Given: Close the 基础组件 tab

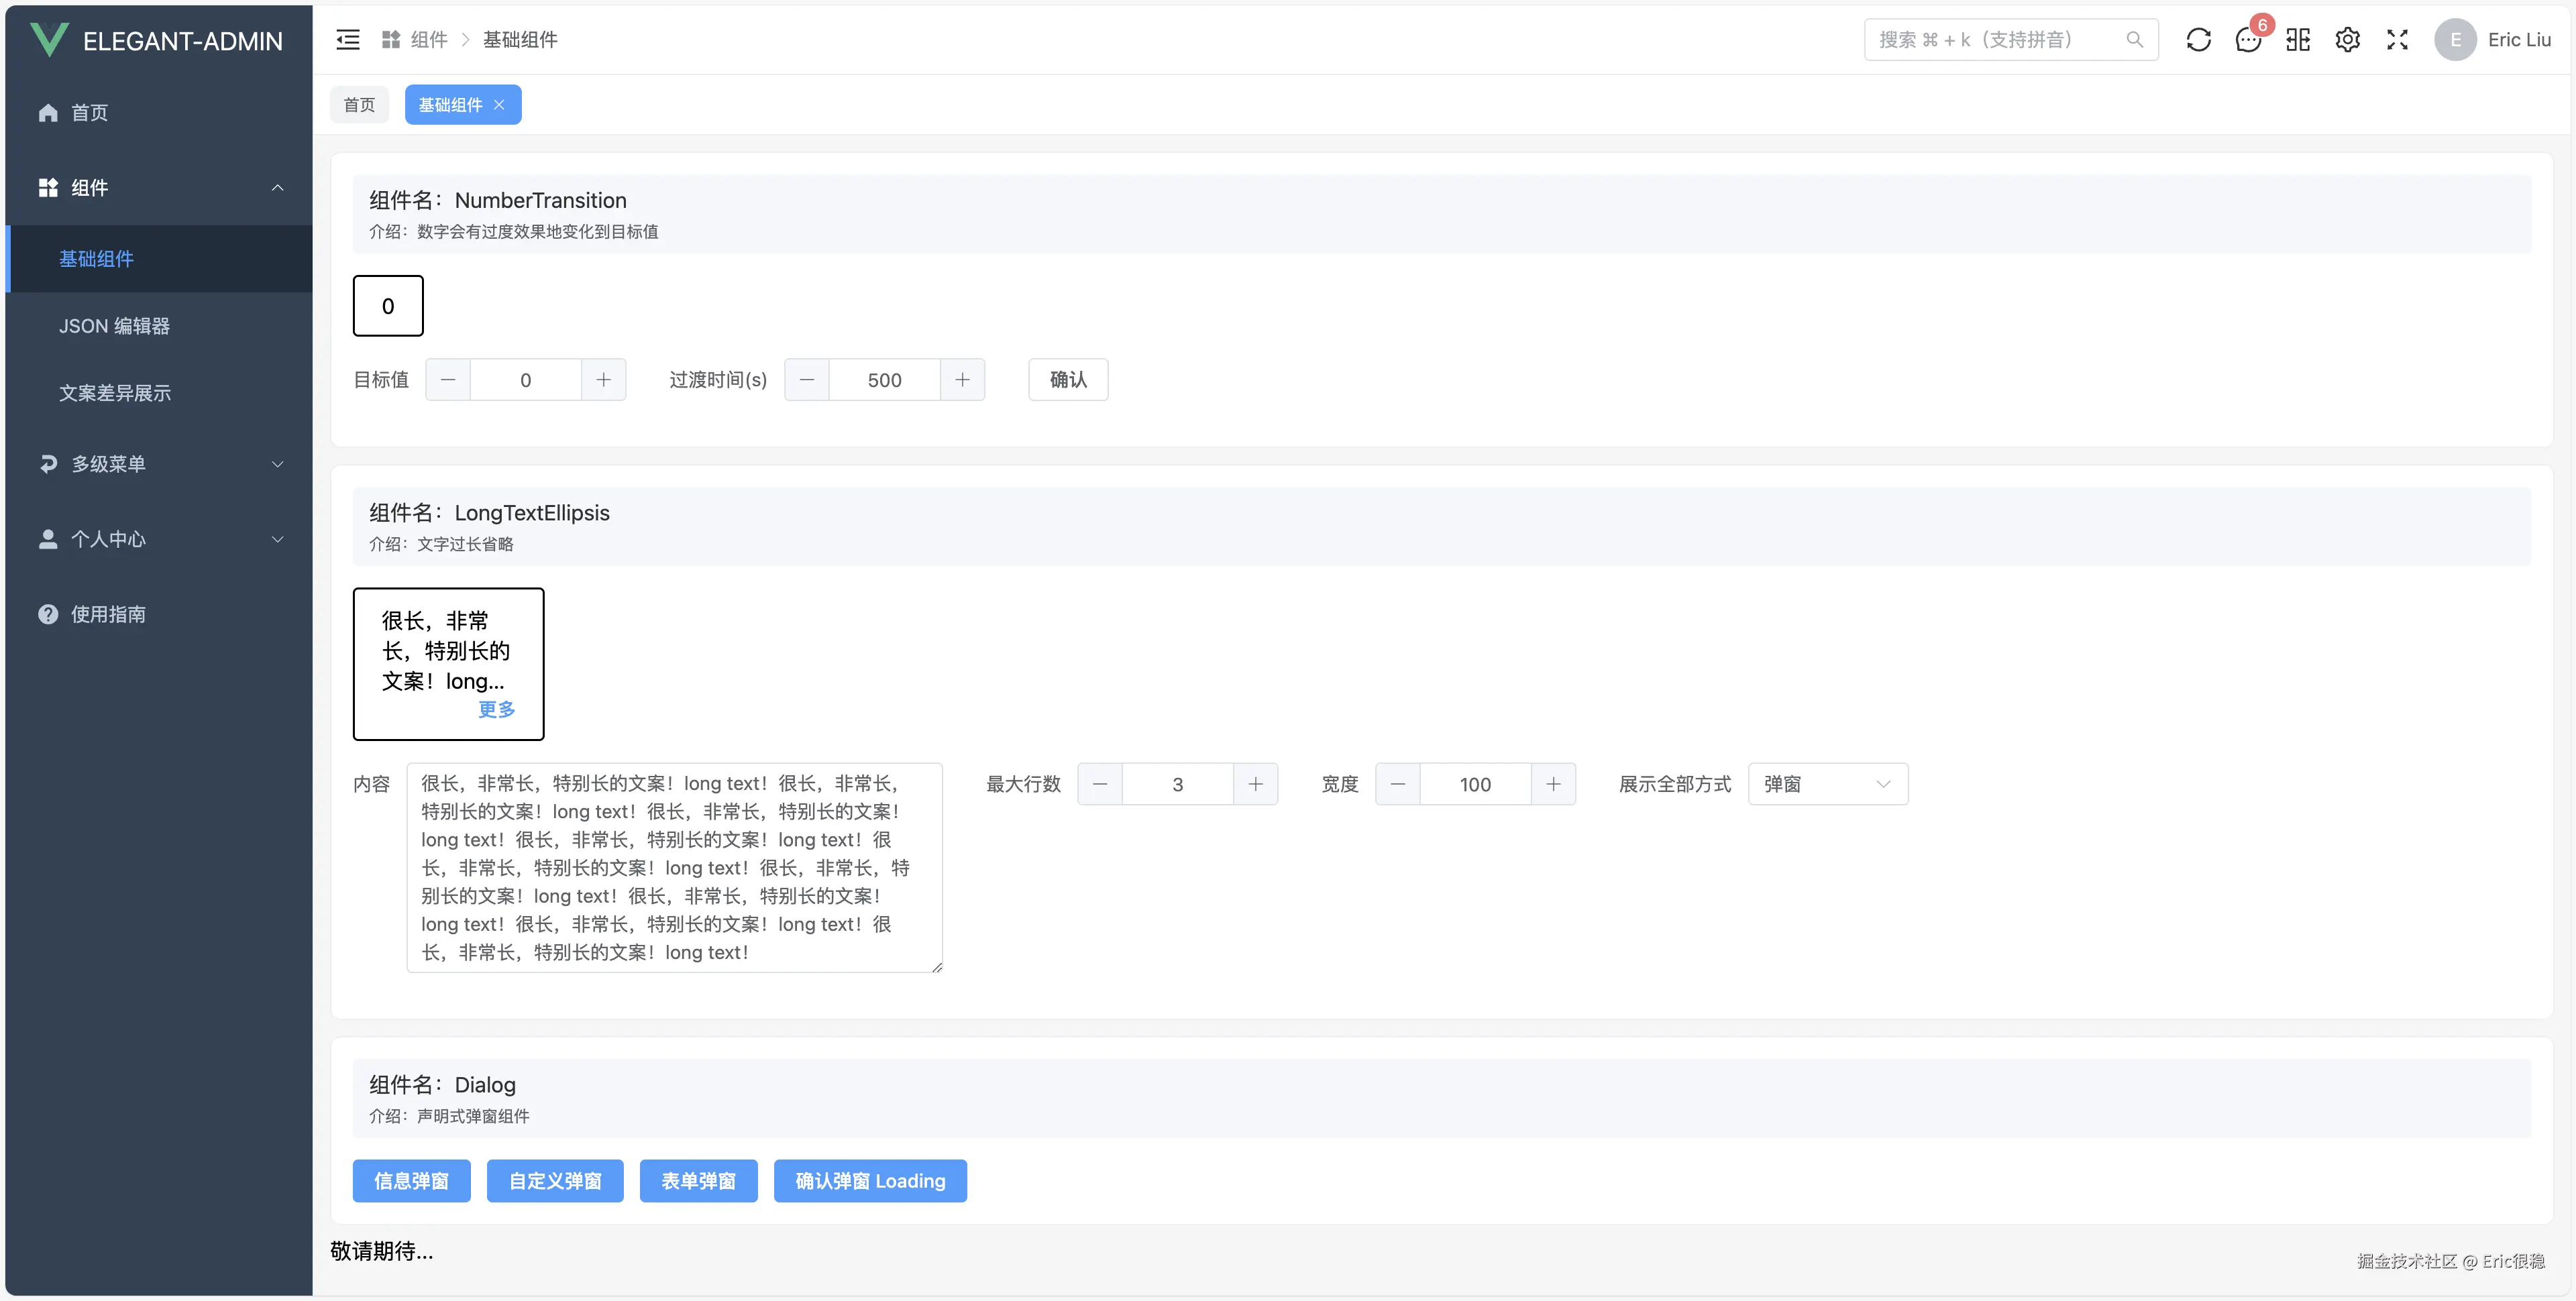Looking at the screenshot, I should click(x=499, y=105).
